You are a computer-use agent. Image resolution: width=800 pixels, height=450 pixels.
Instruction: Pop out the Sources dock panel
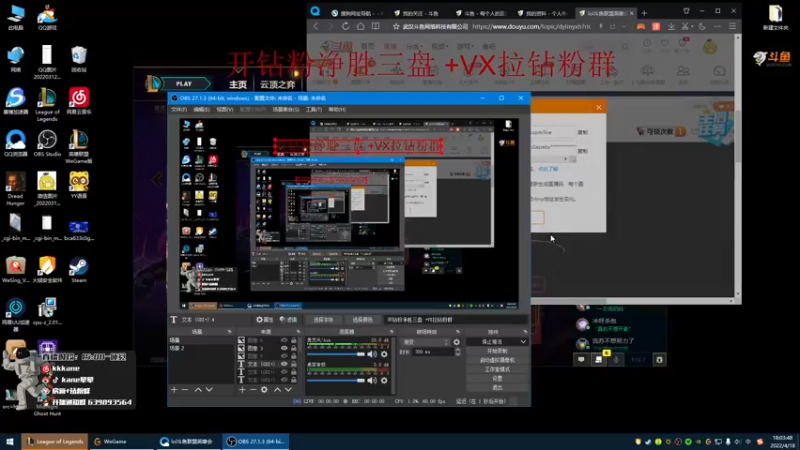(298, 332)
